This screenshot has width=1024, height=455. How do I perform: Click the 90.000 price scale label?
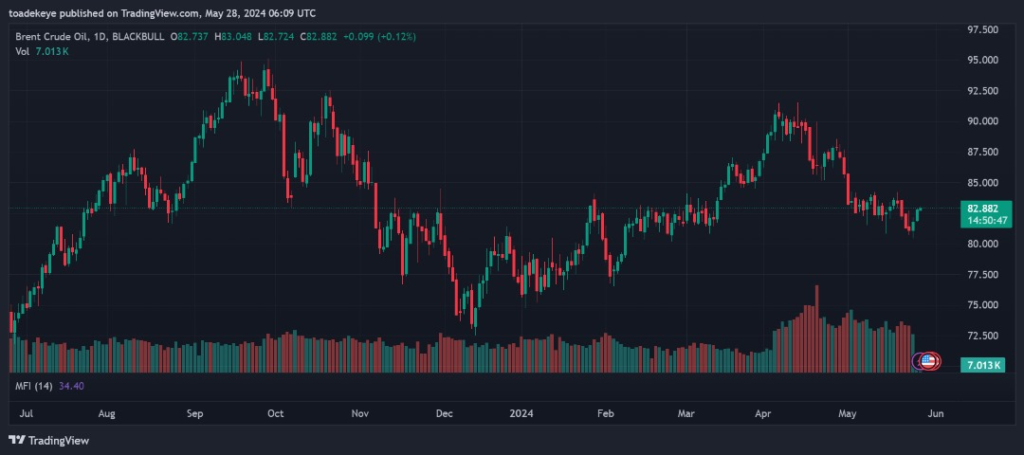tap(980, 121)
